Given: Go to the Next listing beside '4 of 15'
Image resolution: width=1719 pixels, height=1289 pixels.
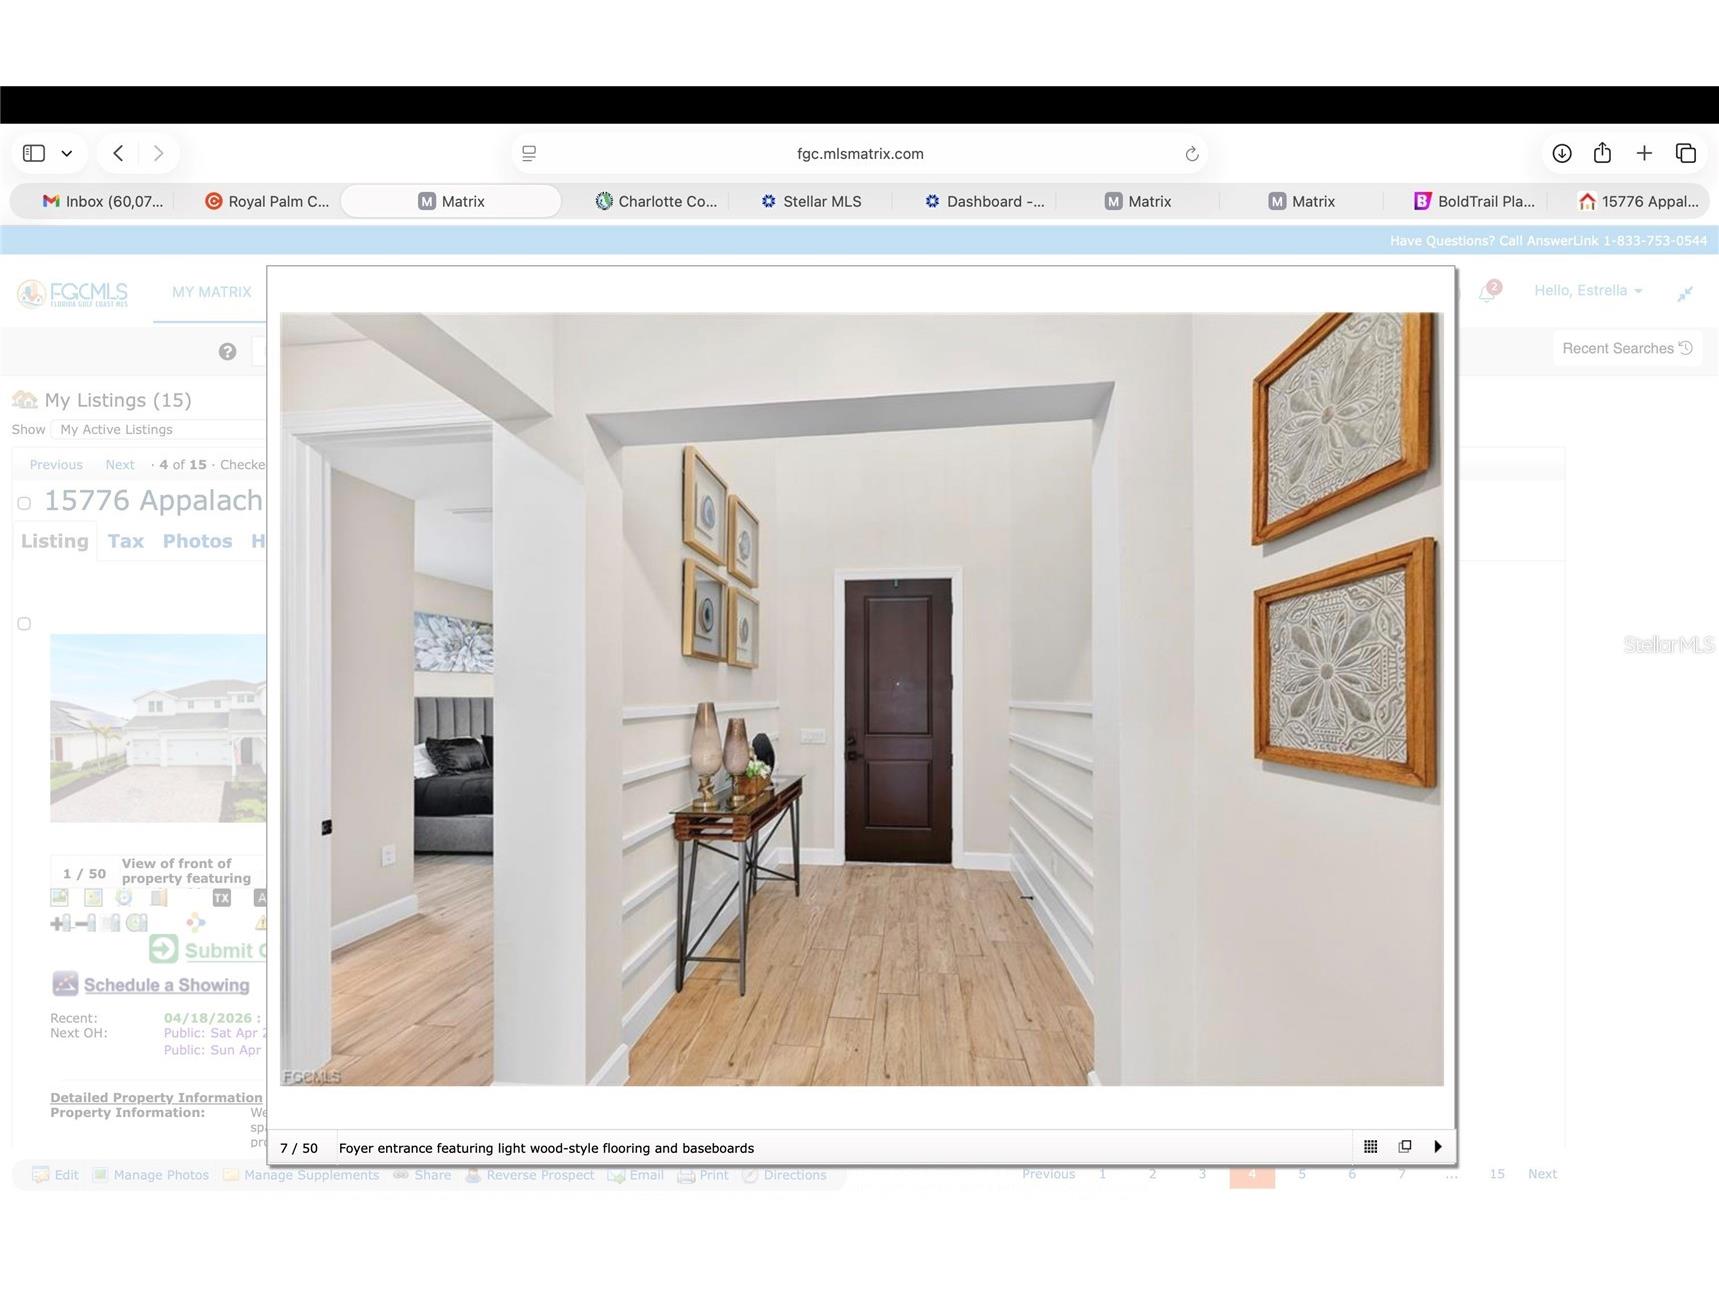Looking at the screenshot, I should click(x=120, y=464).
